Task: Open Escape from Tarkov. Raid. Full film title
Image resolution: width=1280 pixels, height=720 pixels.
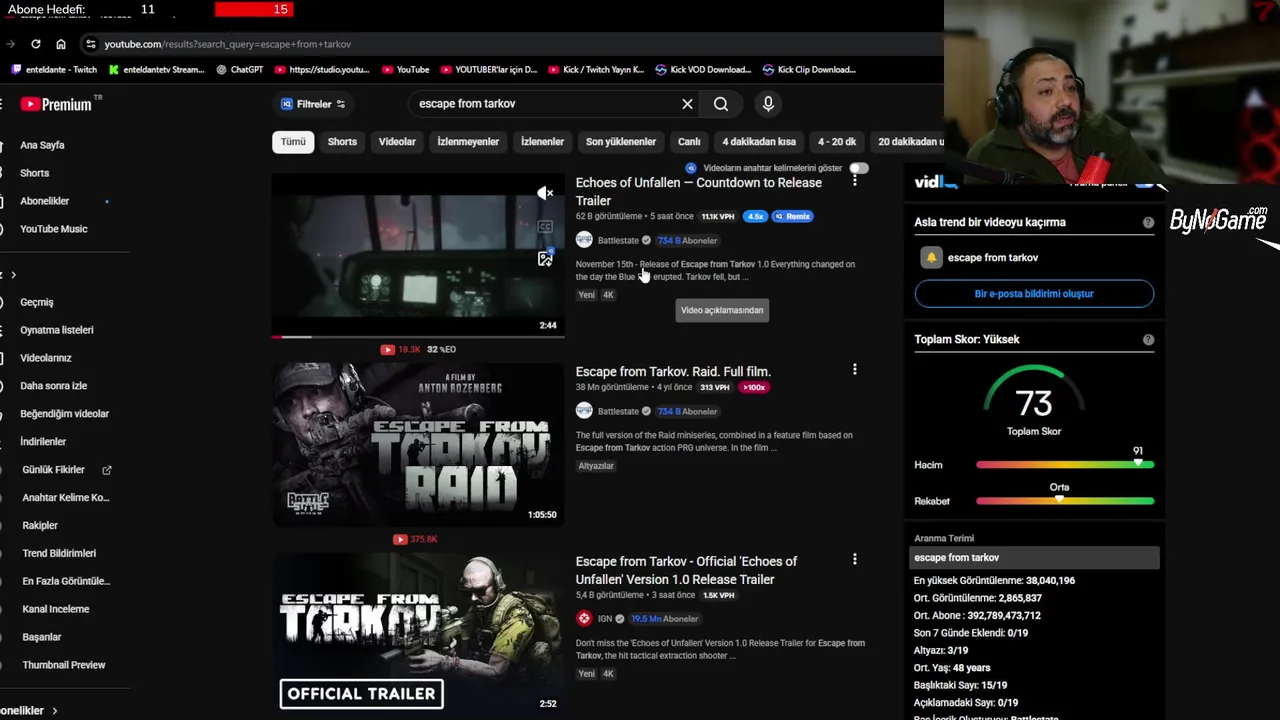Action: [673, 372]
